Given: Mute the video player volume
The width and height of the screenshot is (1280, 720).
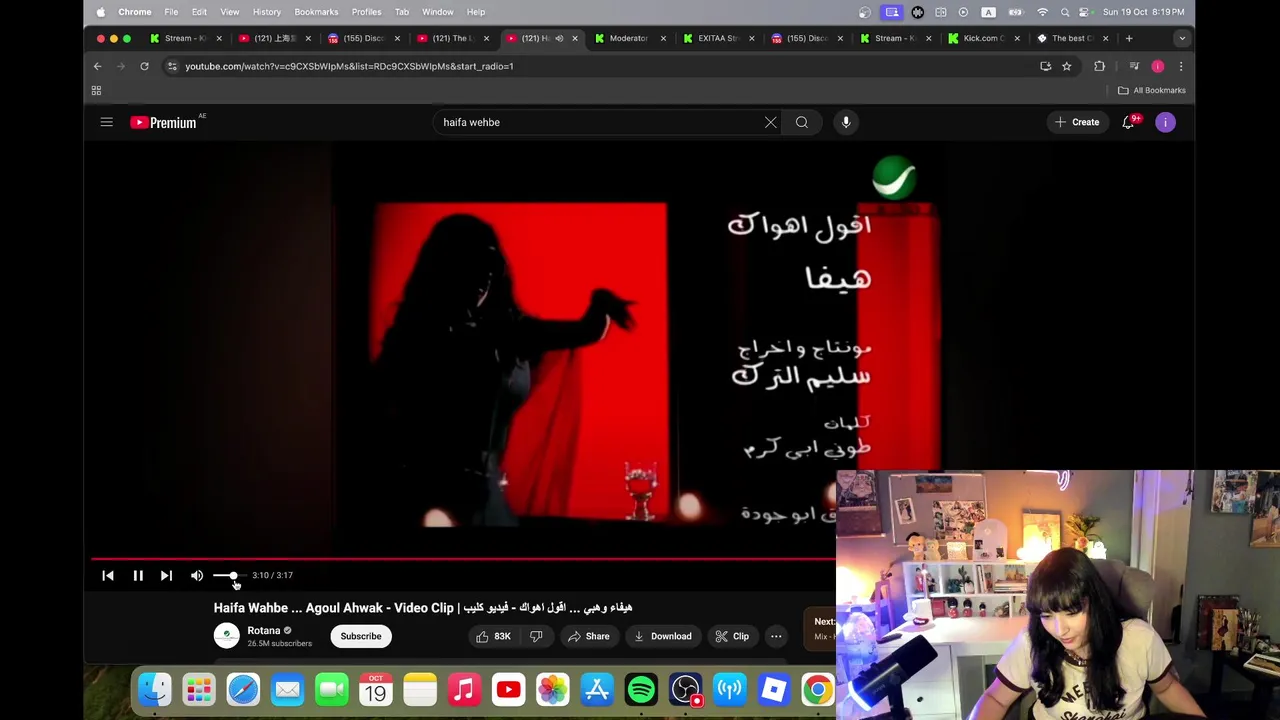Looking at the screenshot, I should 197,575.
